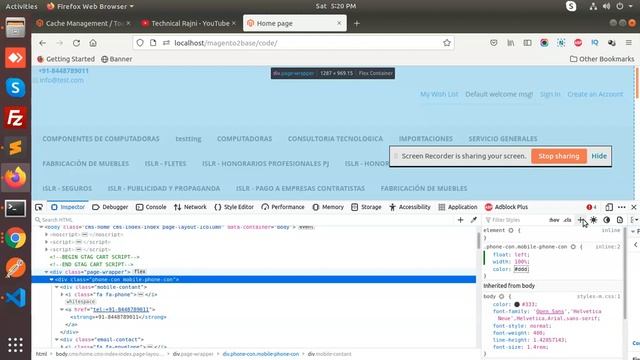The width and height of the screenshot is (640, 360).
Task: Expand the noscript node
Action: click(x=46, y=235)
